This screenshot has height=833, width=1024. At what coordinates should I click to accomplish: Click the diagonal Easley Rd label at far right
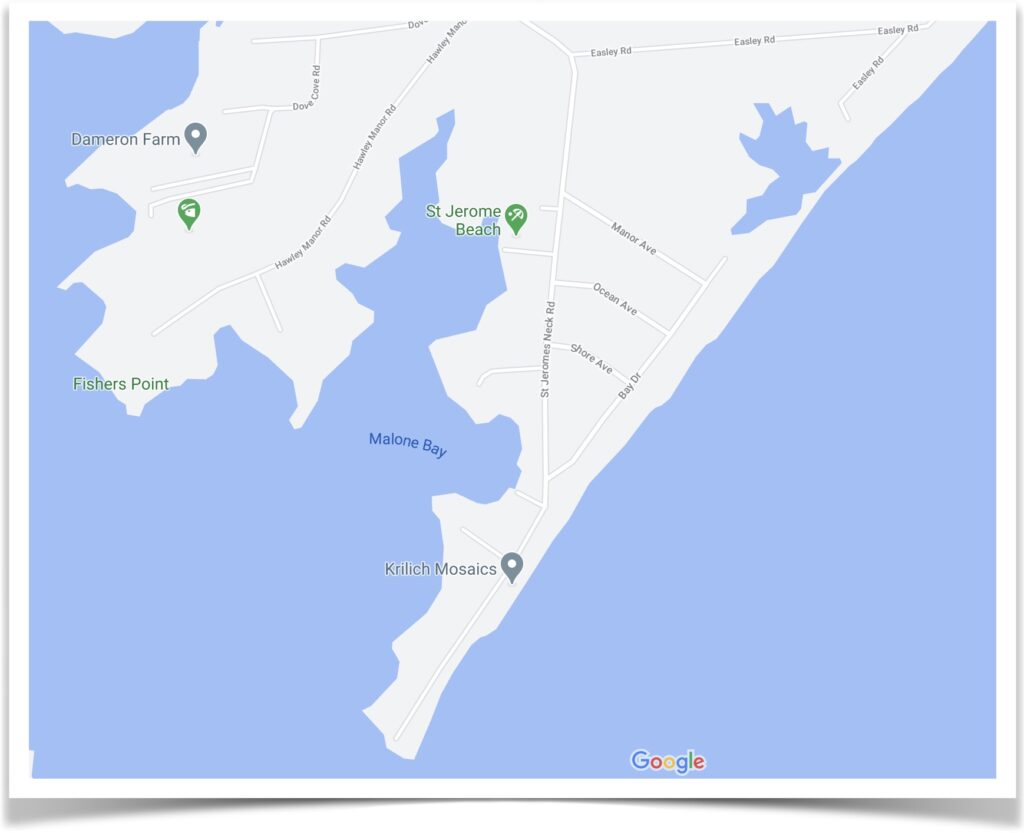[x=867, y=73]
